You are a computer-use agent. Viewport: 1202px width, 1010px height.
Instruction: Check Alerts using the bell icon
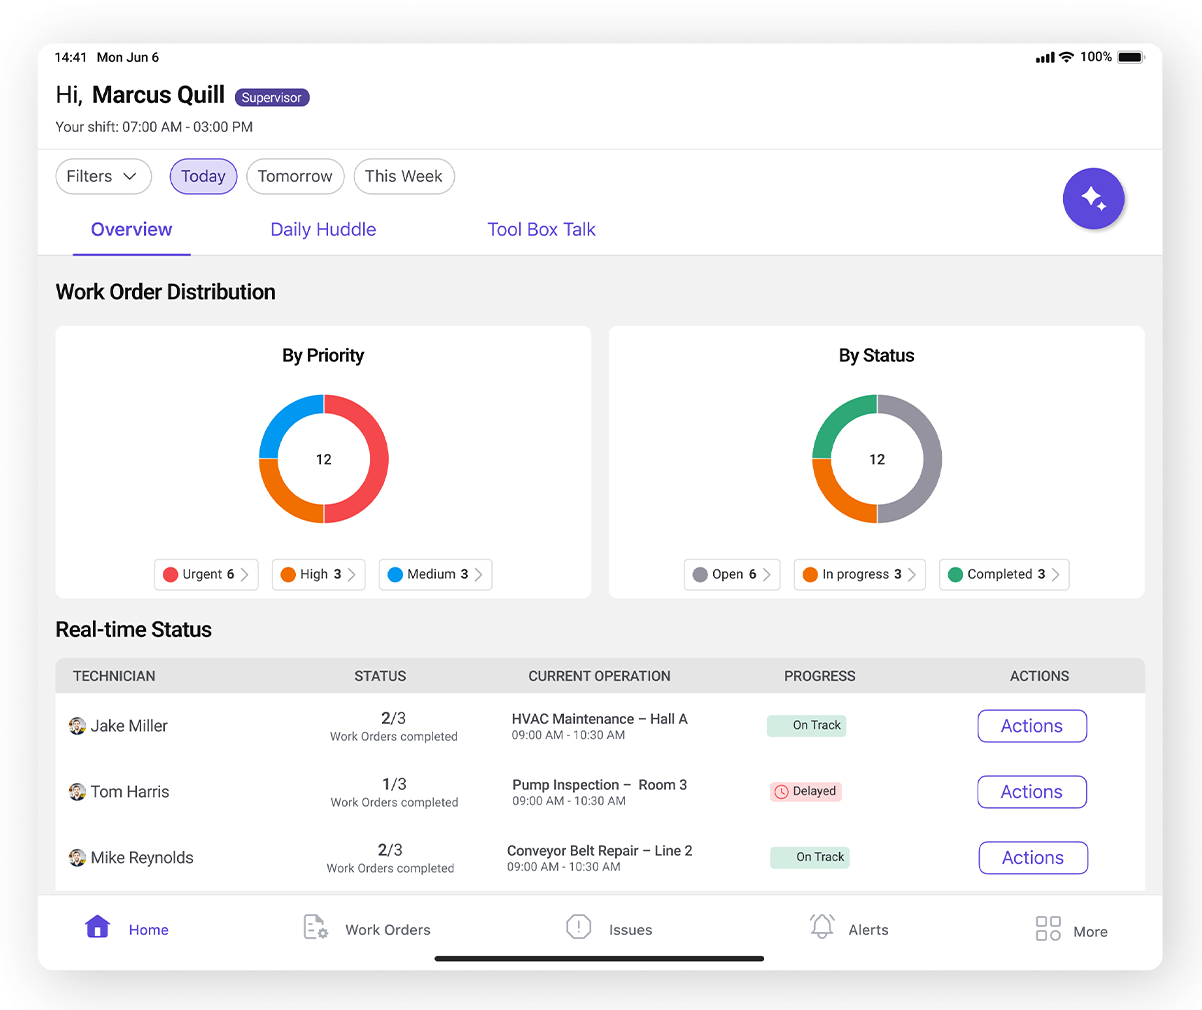point(822,926)
